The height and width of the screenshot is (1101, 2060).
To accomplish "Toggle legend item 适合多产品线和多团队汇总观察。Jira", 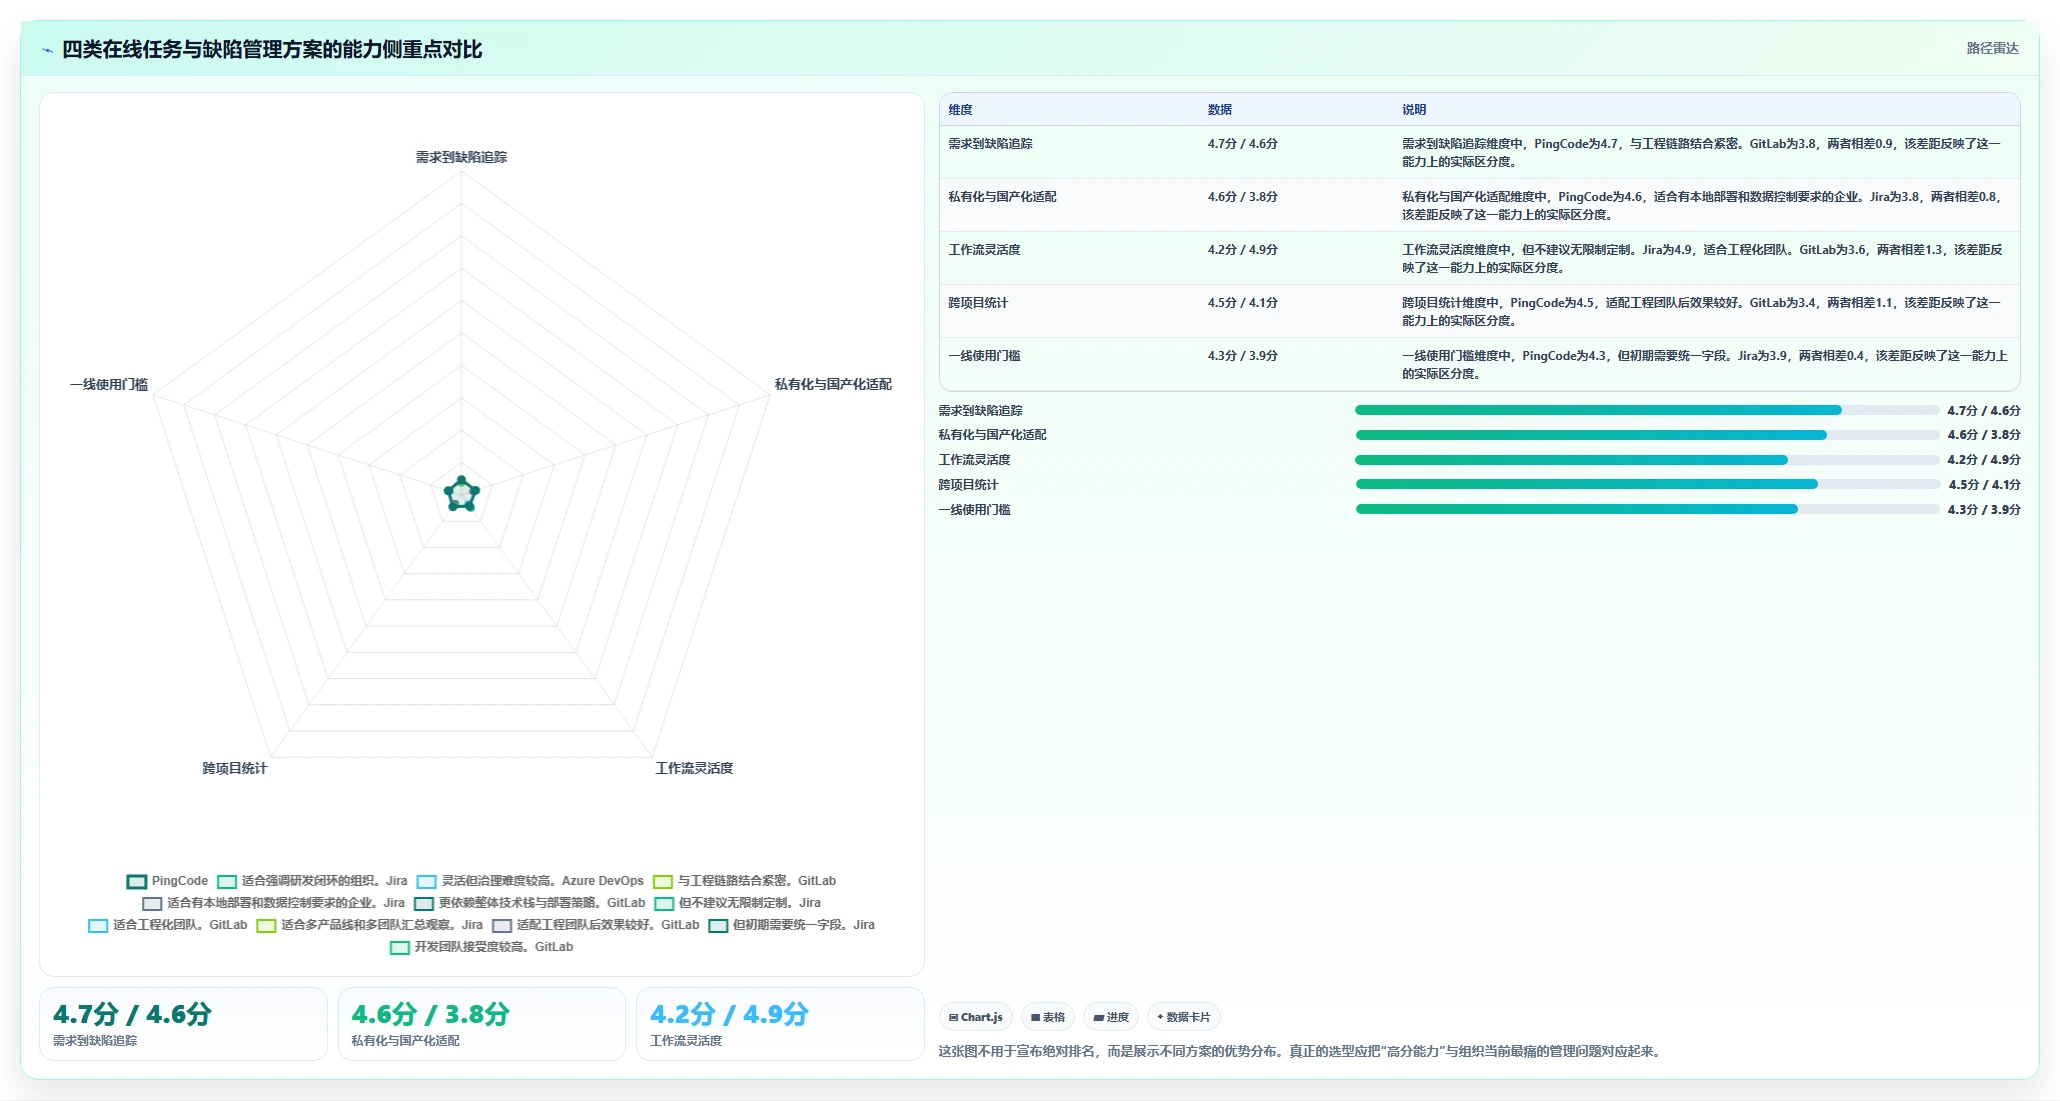I will coord(369,925).
